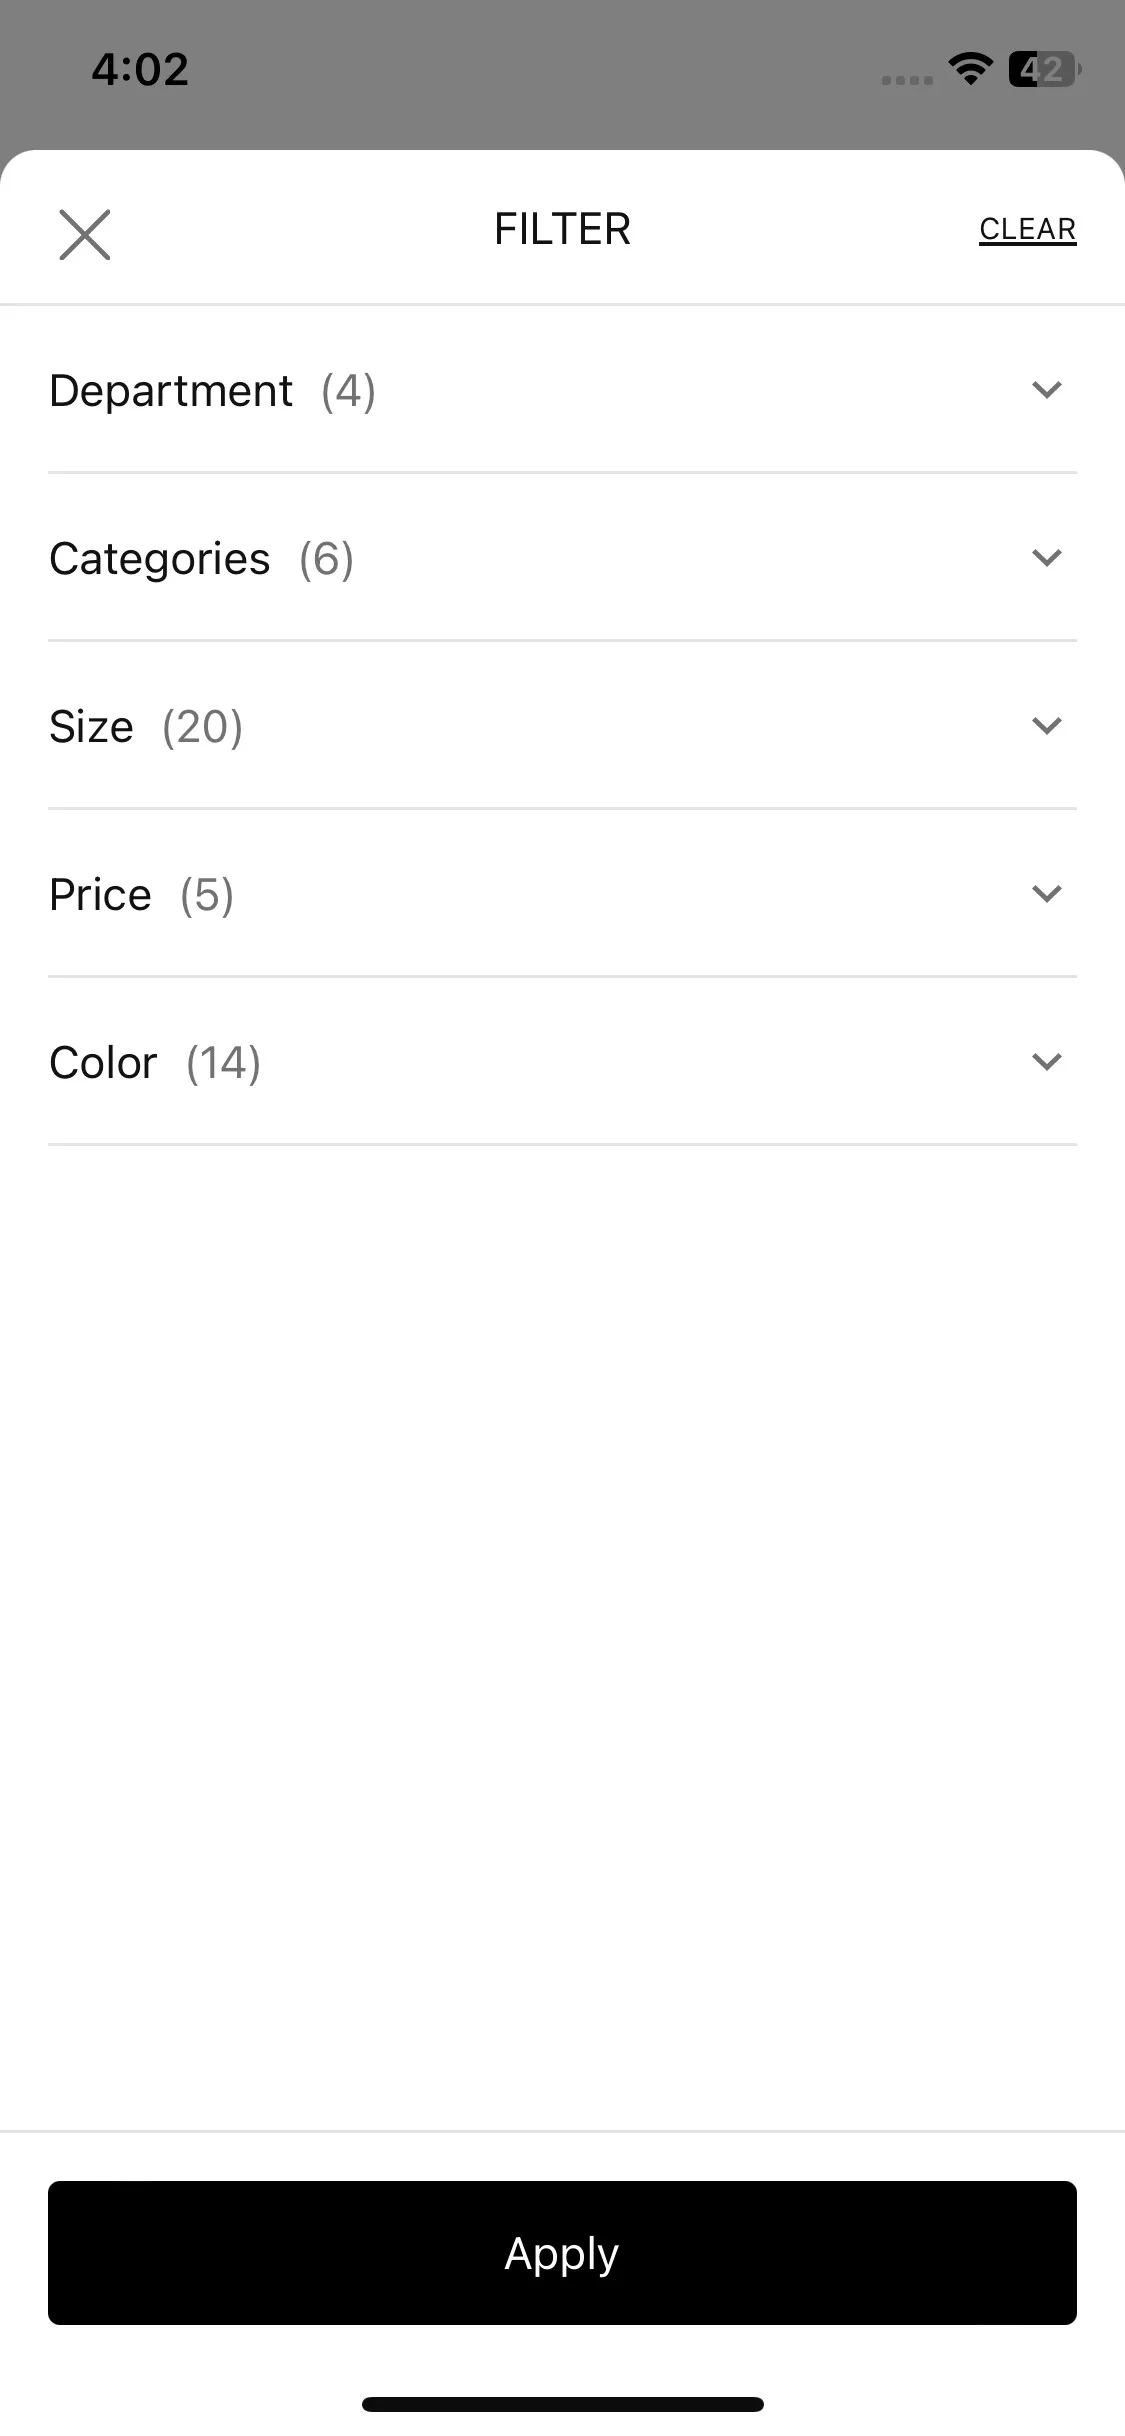Image resolution: width=1125 pixels, height=2436 pixels.
Task: Click the FILTER title heading
Action: 562,229
